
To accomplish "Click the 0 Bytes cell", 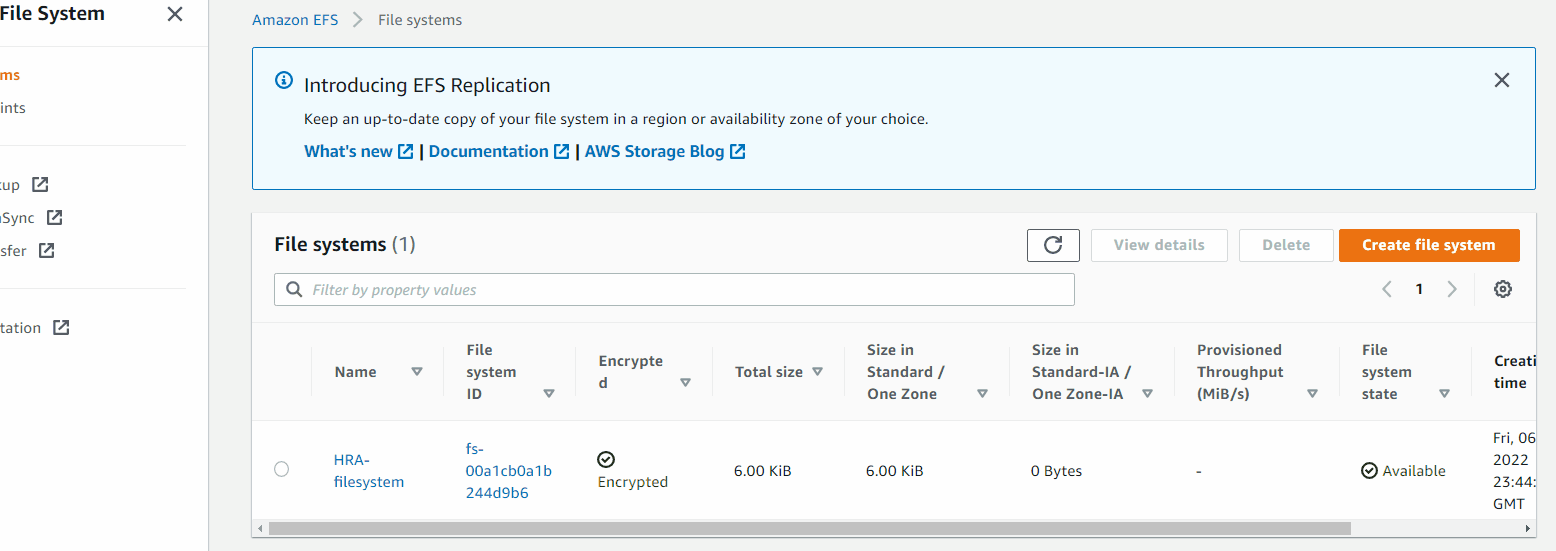I will click(1056, 471).
